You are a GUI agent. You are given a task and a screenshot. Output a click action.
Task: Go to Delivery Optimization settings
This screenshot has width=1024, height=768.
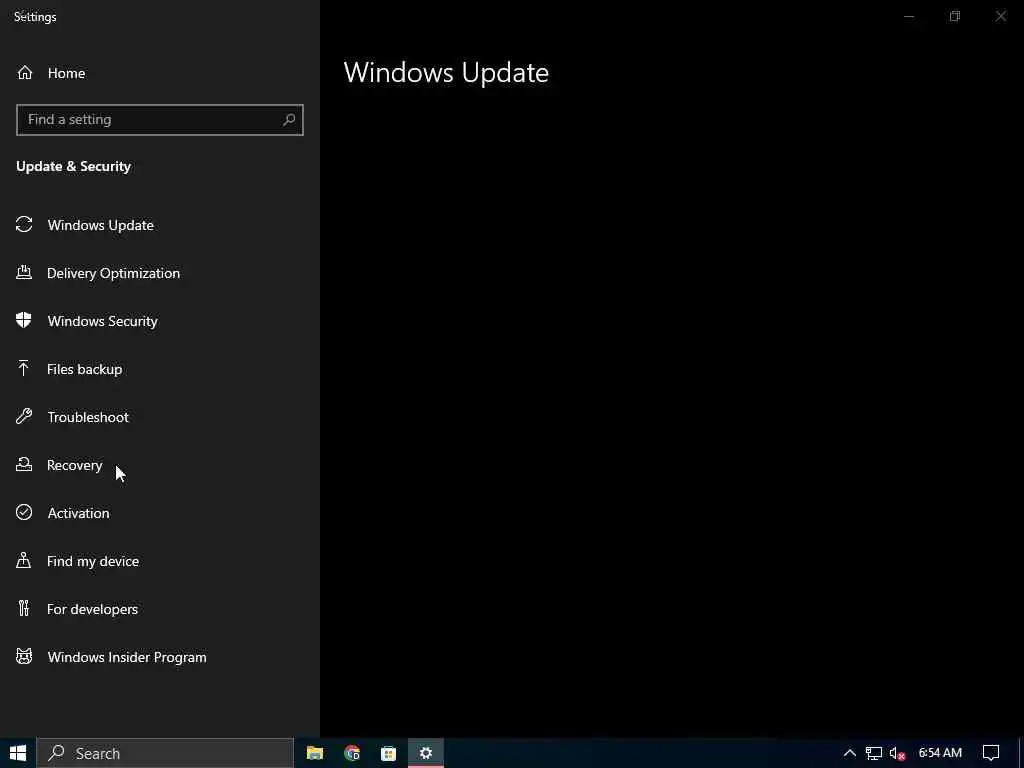(114, 273)
